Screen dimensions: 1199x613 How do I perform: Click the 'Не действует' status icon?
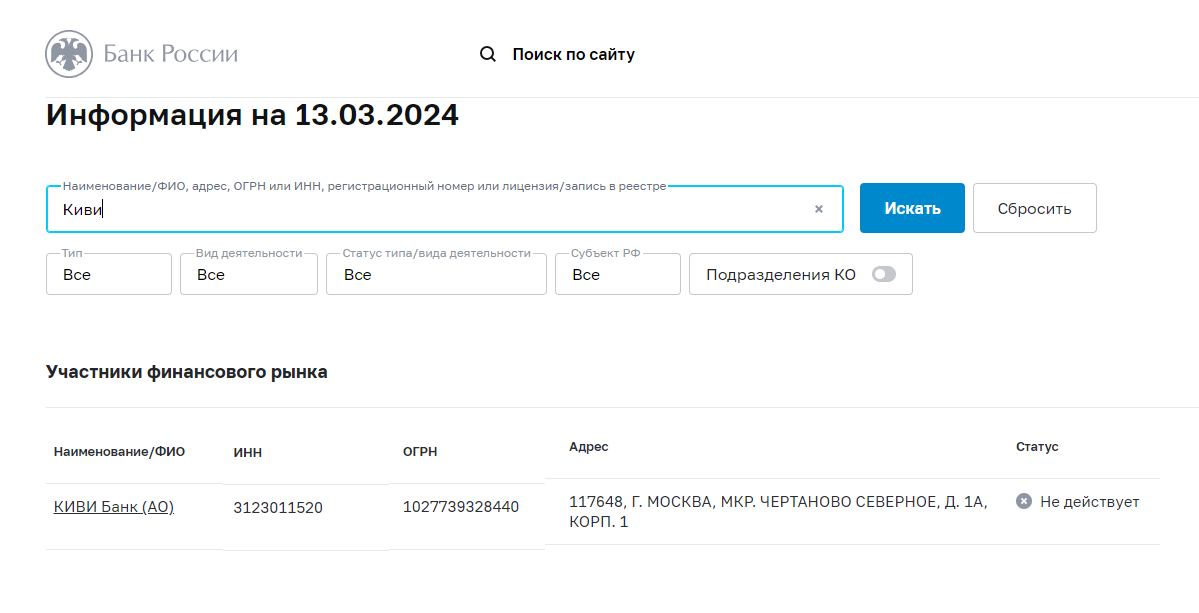[x=1024, y=502]
